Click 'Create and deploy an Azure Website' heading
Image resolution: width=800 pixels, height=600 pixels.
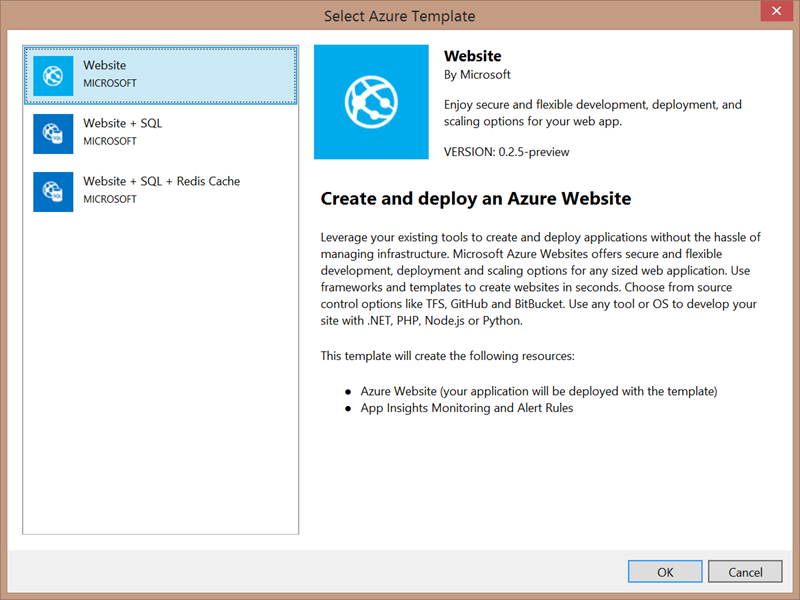(x=476, y=198)
